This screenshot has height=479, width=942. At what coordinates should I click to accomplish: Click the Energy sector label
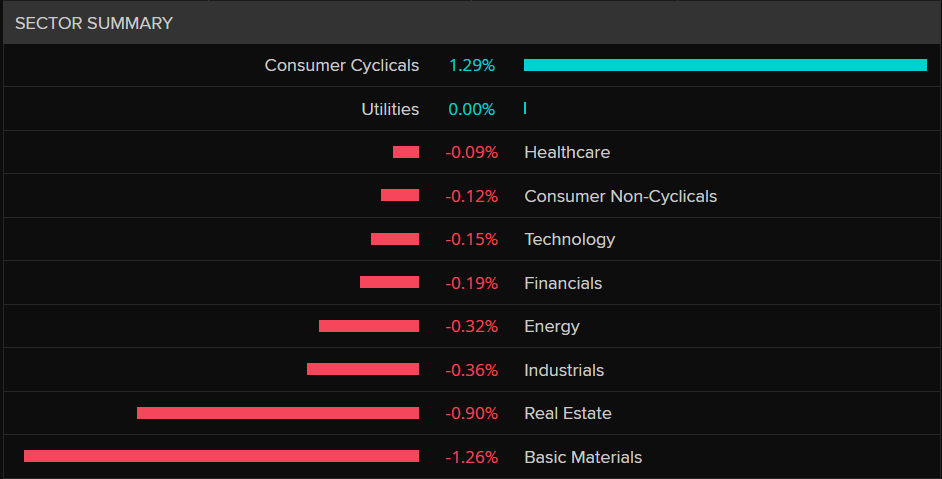[551, 326]
